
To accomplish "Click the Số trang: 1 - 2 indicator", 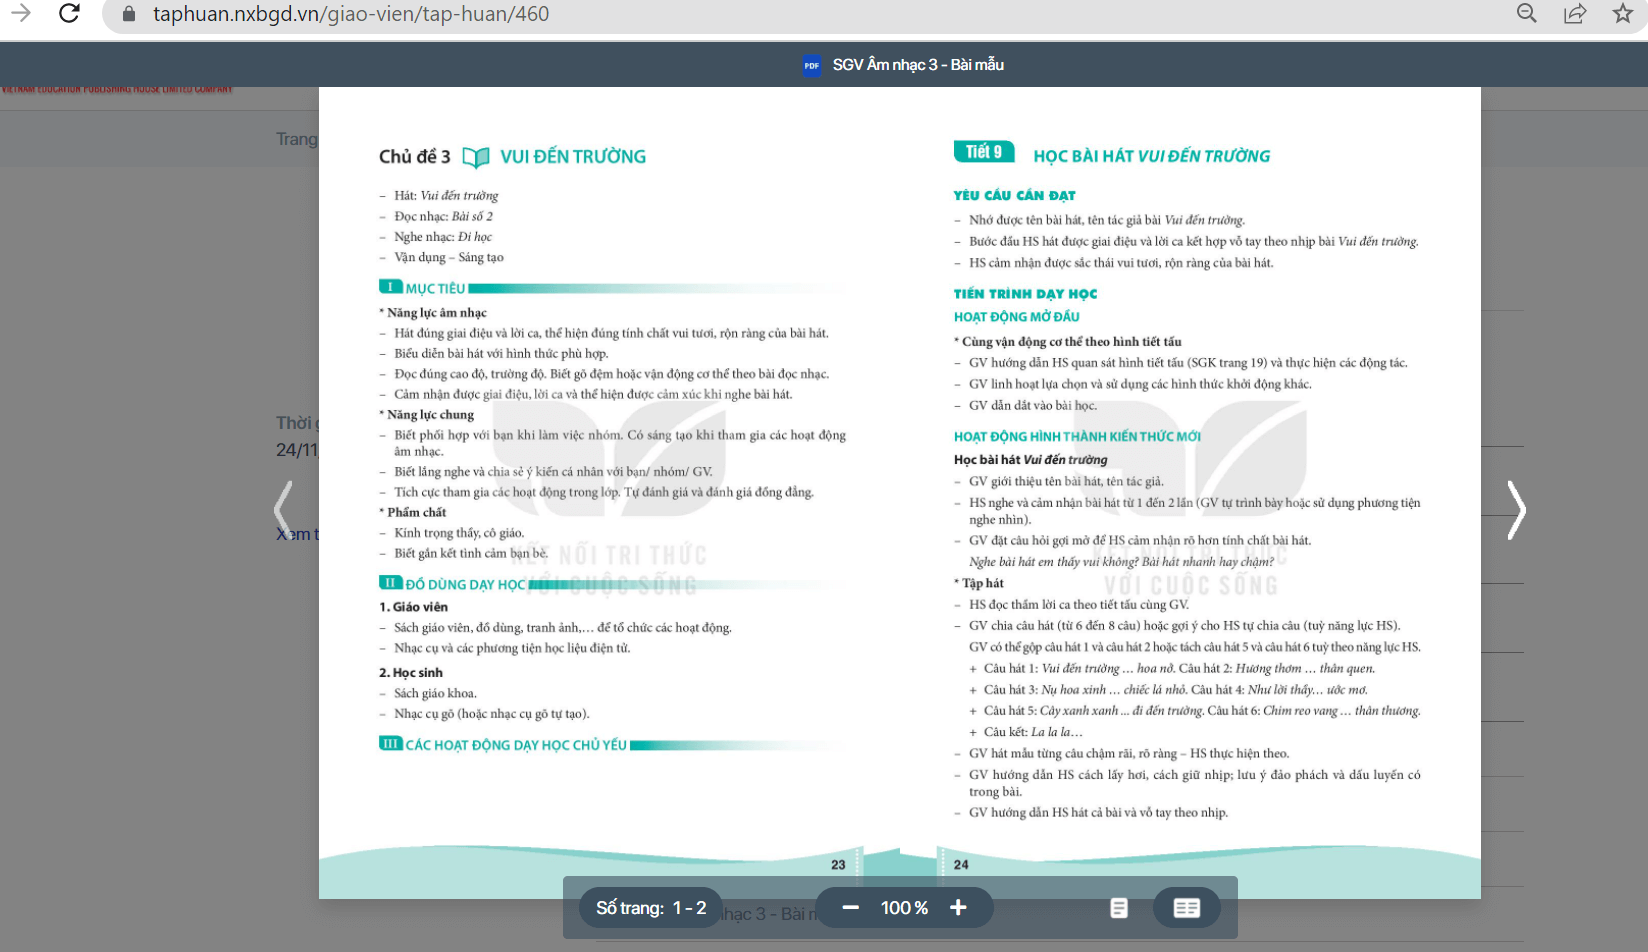I will click(651, 908).
